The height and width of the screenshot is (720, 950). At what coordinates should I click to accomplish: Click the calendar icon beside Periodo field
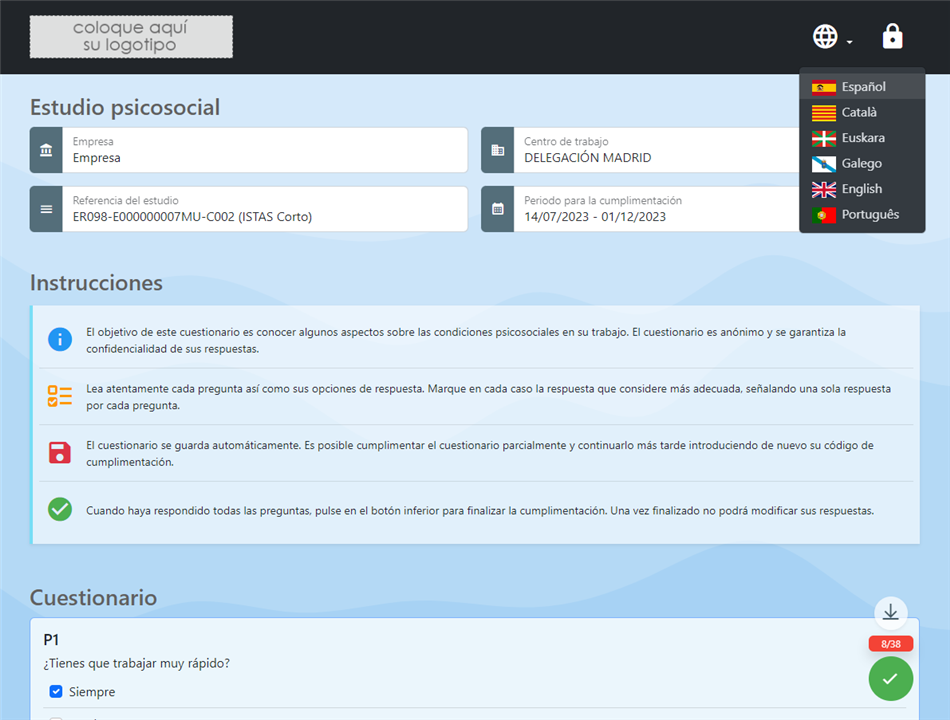[498, 209]
